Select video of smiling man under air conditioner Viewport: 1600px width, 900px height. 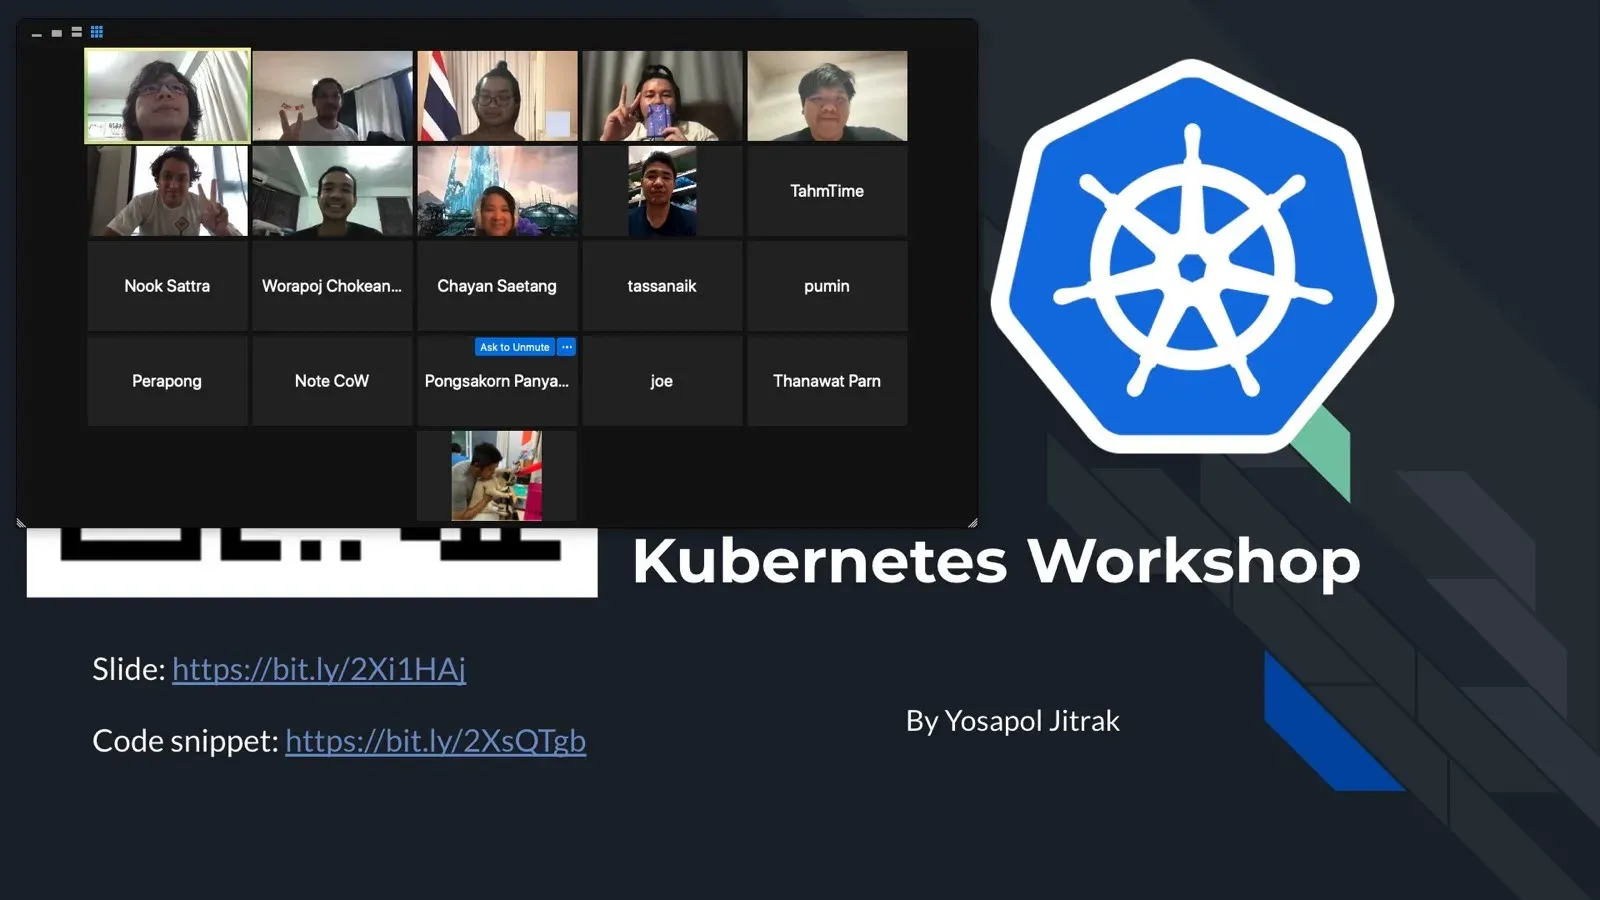tap(332, 191)
